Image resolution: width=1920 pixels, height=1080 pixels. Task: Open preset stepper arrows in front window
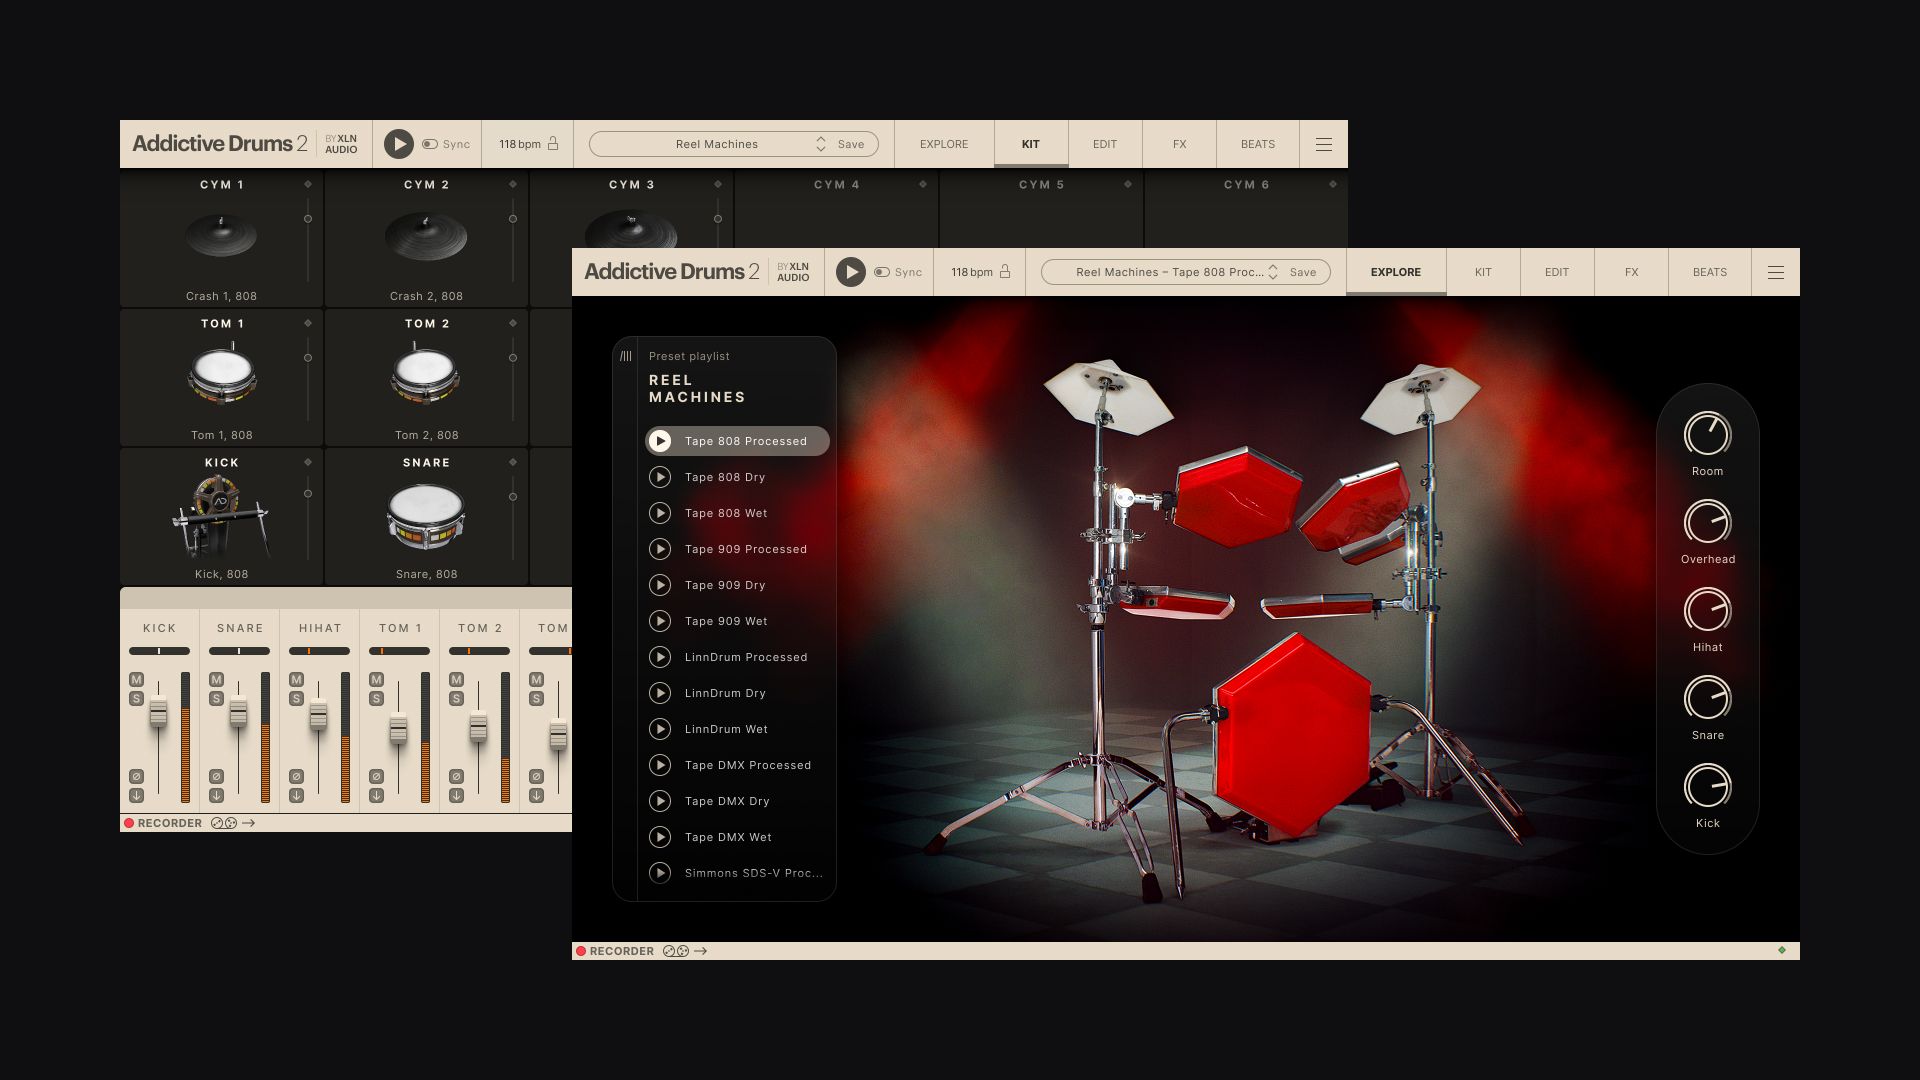click(1273, 272)
